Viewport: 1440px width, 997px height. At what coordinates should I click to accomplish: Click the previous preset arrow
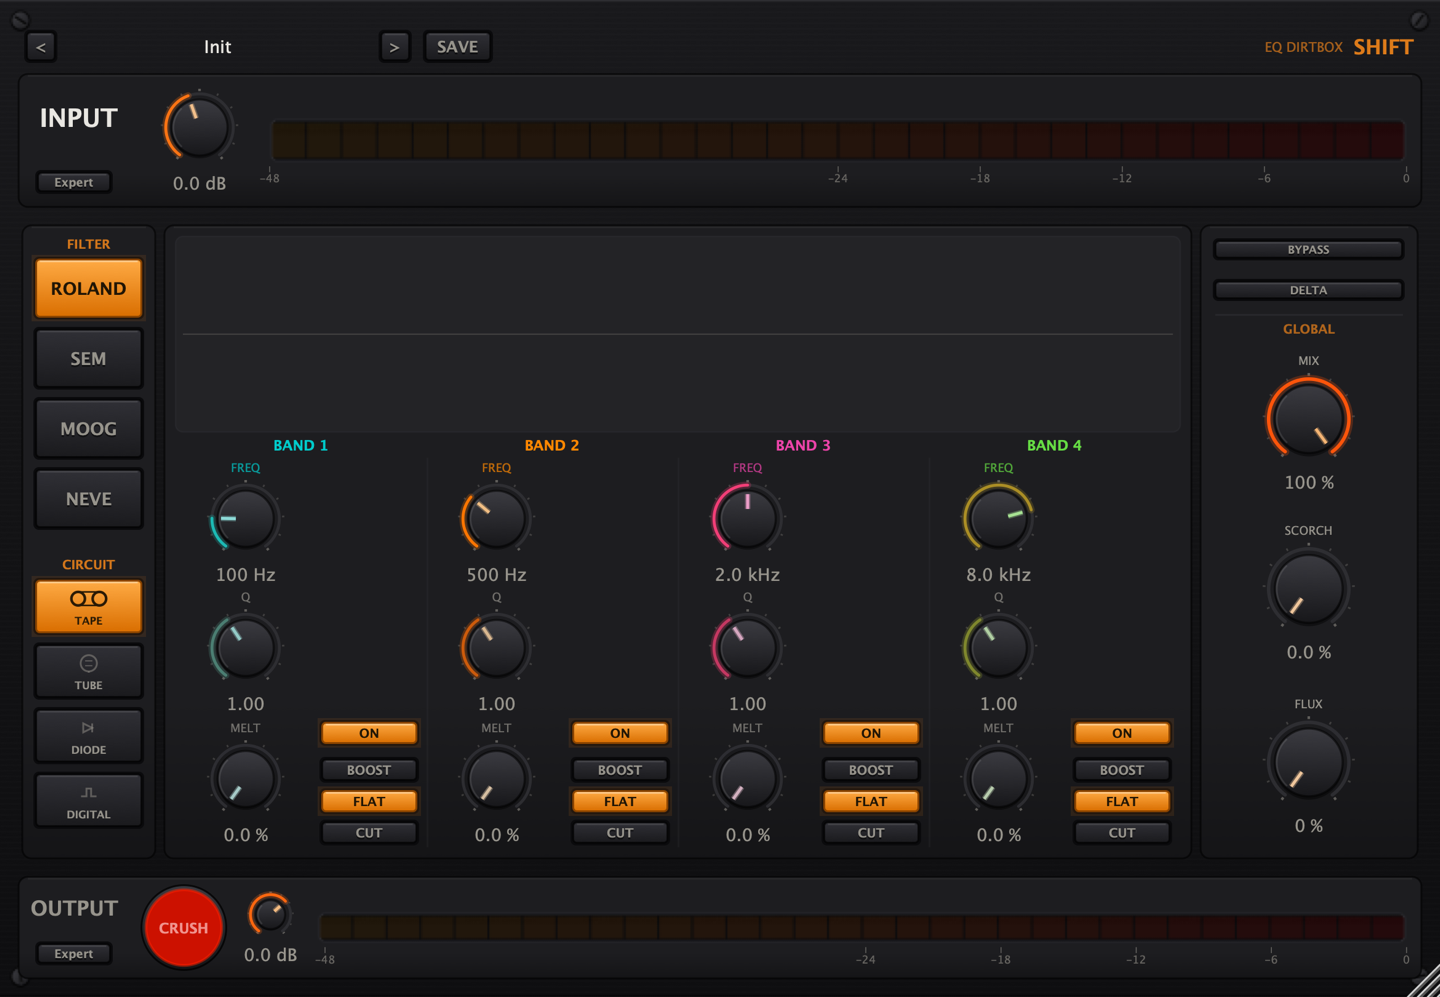click(41, 47)
